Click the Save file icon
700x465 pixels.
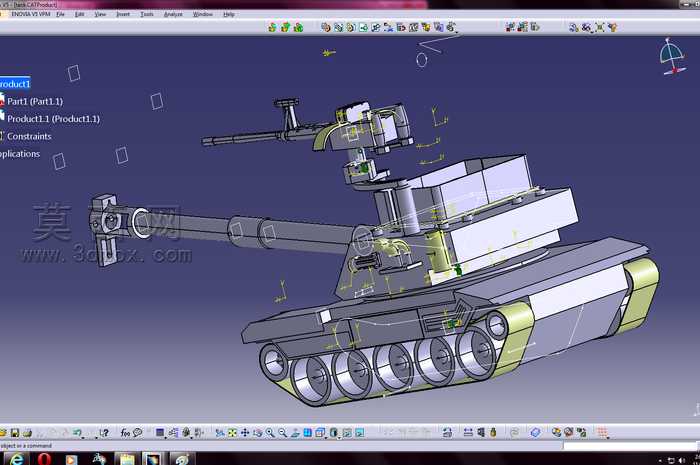(15, 432)
